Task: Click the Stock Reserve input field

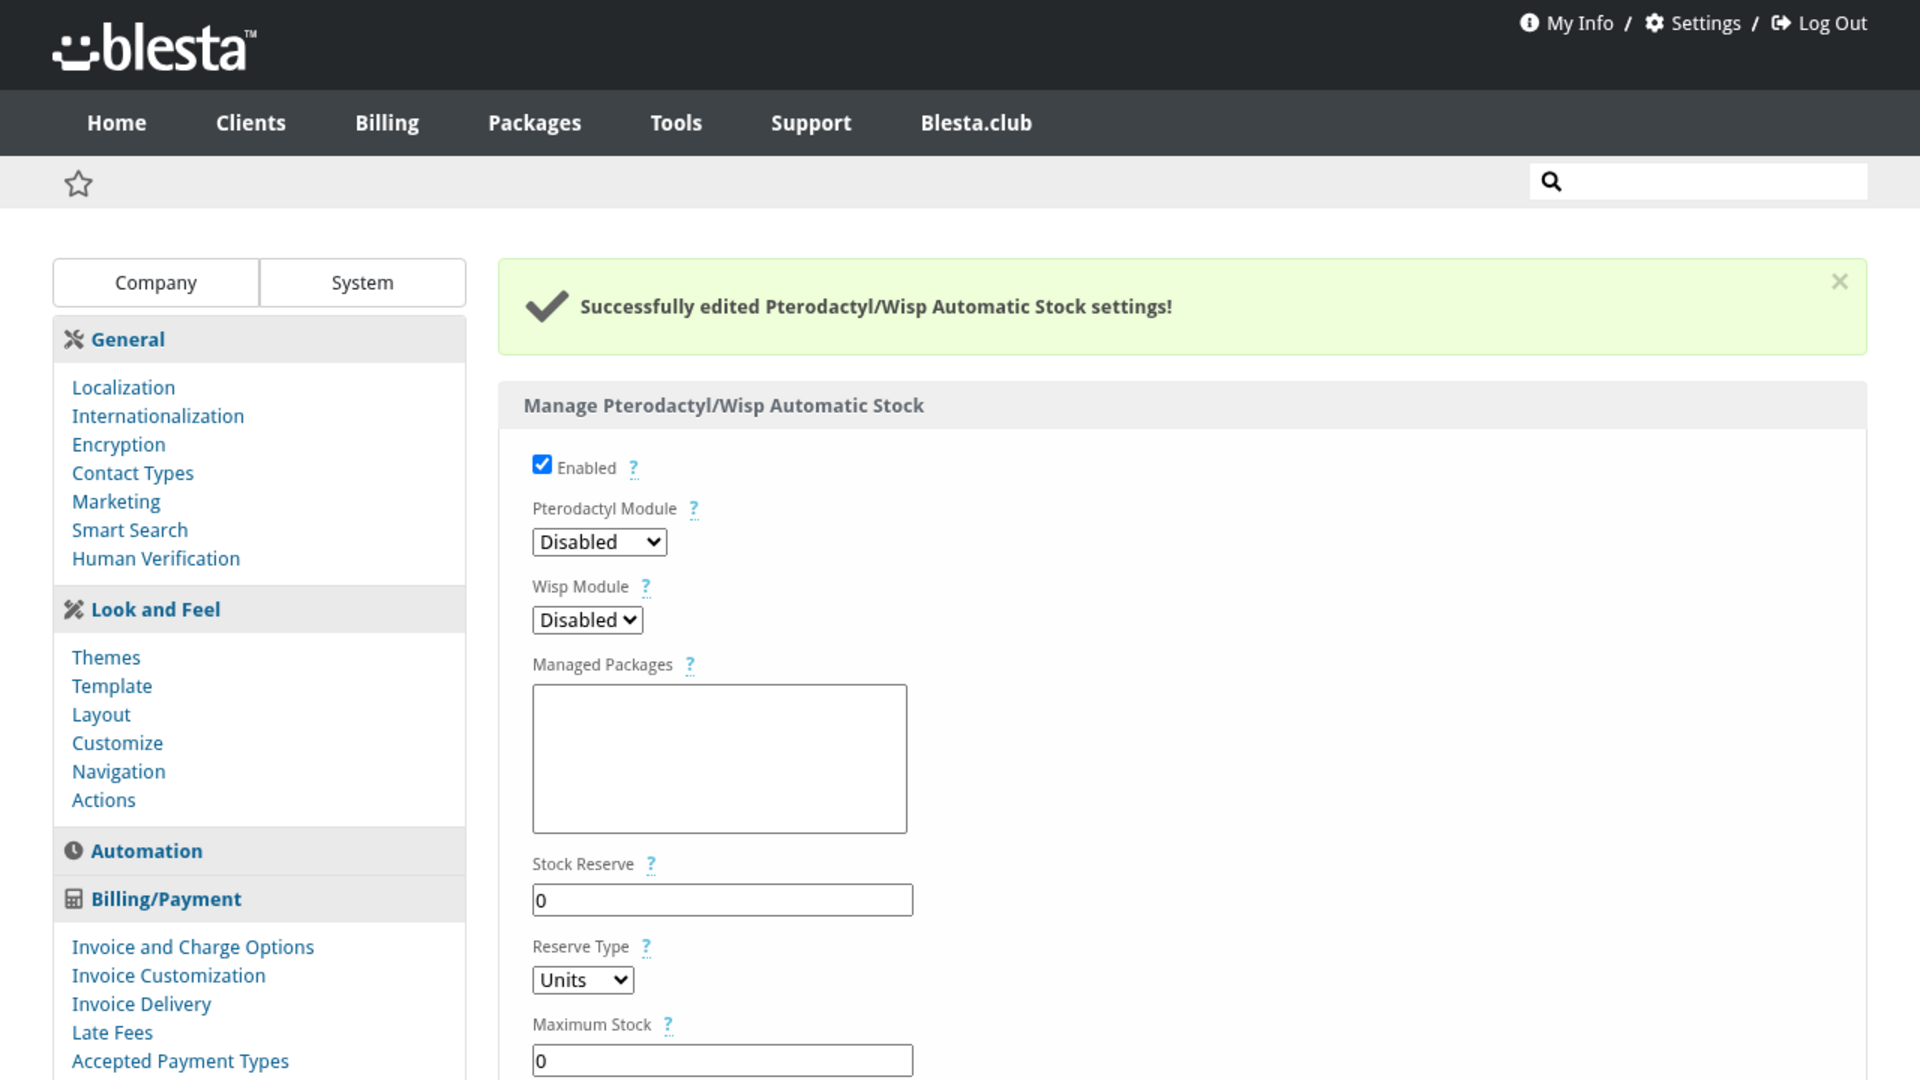Action: pos(723,900)
